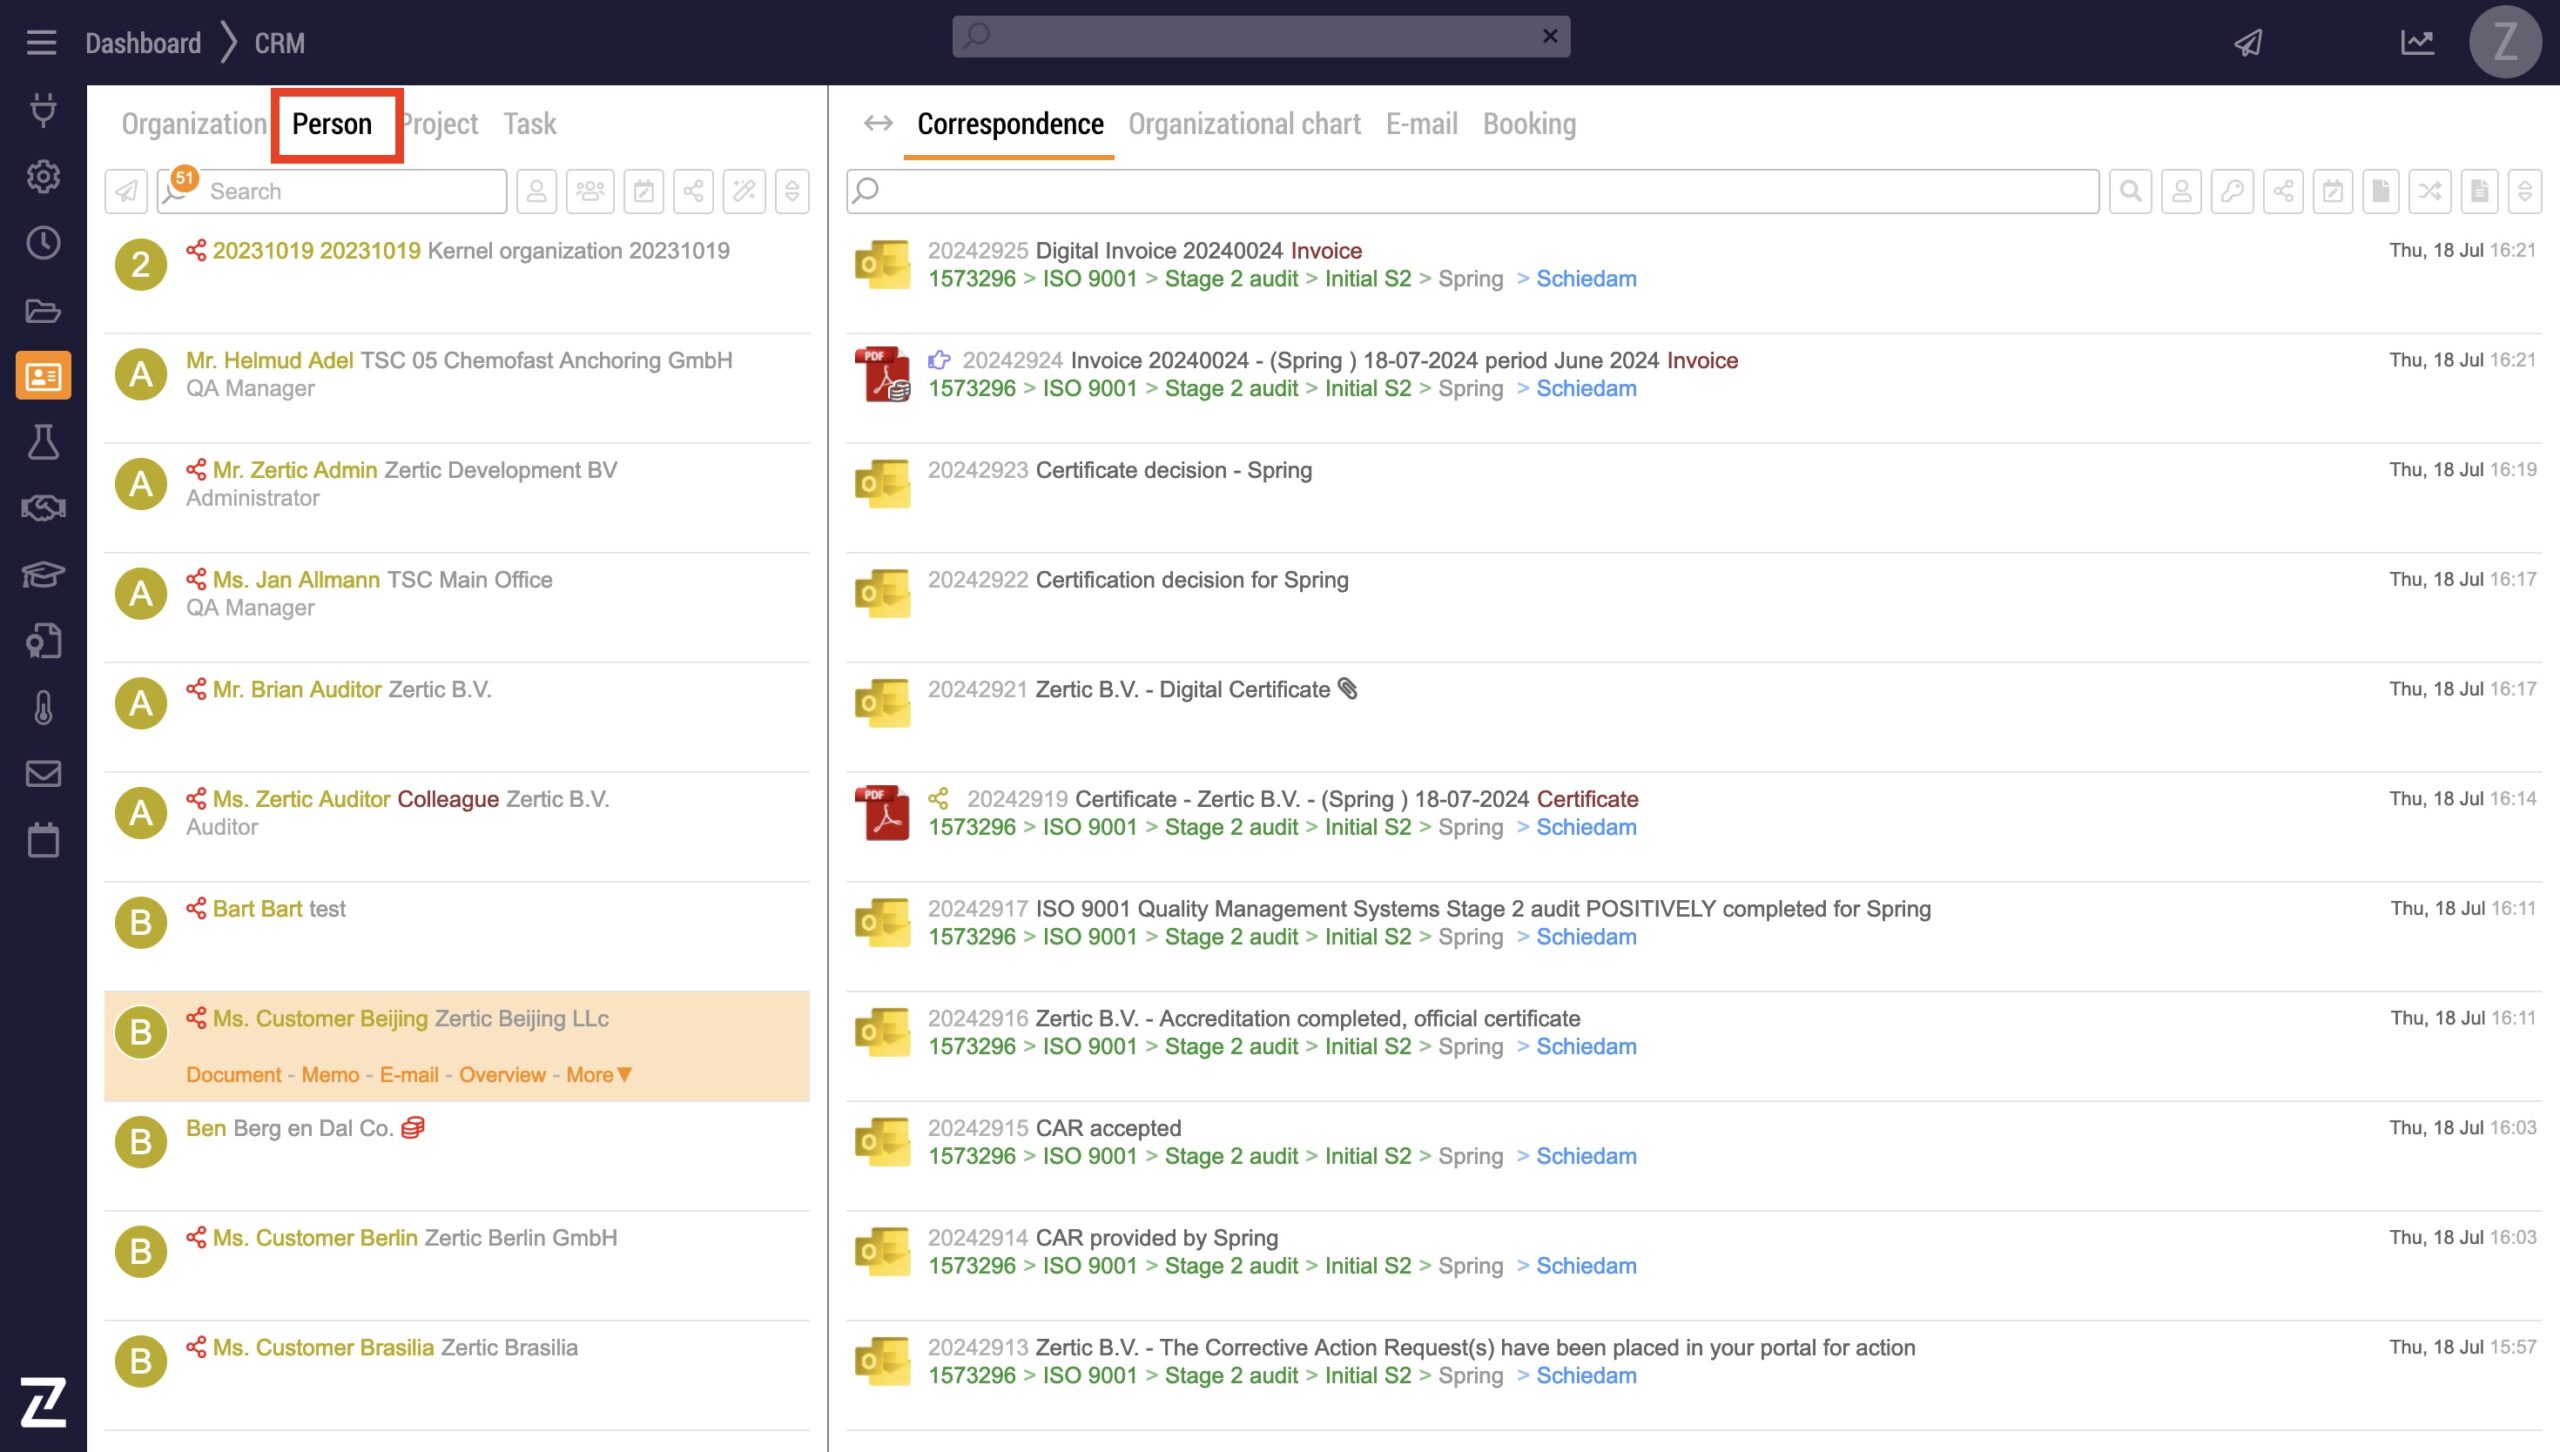The height and width of the screenshot is (1452, 2560).
Task: Open graduation cap icon in sidebar
Action: 43,574
